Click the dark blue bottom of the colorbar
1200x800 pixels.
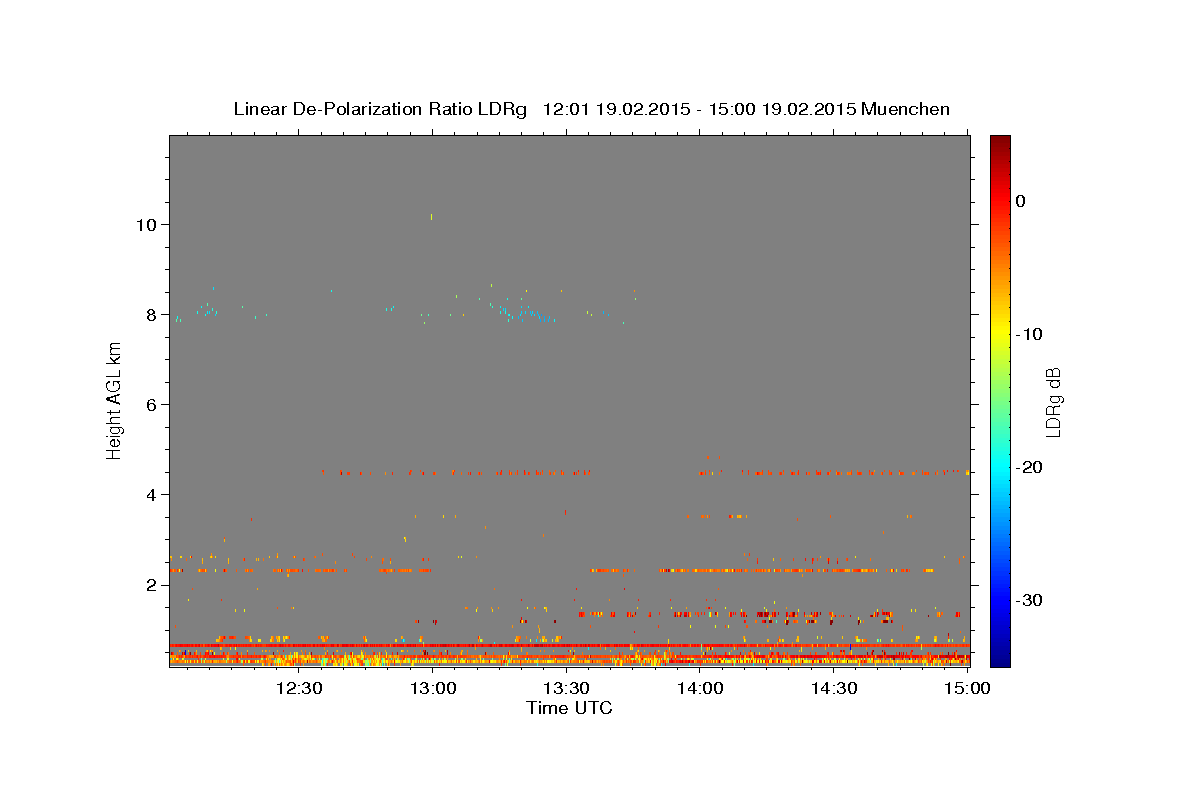click(1000, 658)
